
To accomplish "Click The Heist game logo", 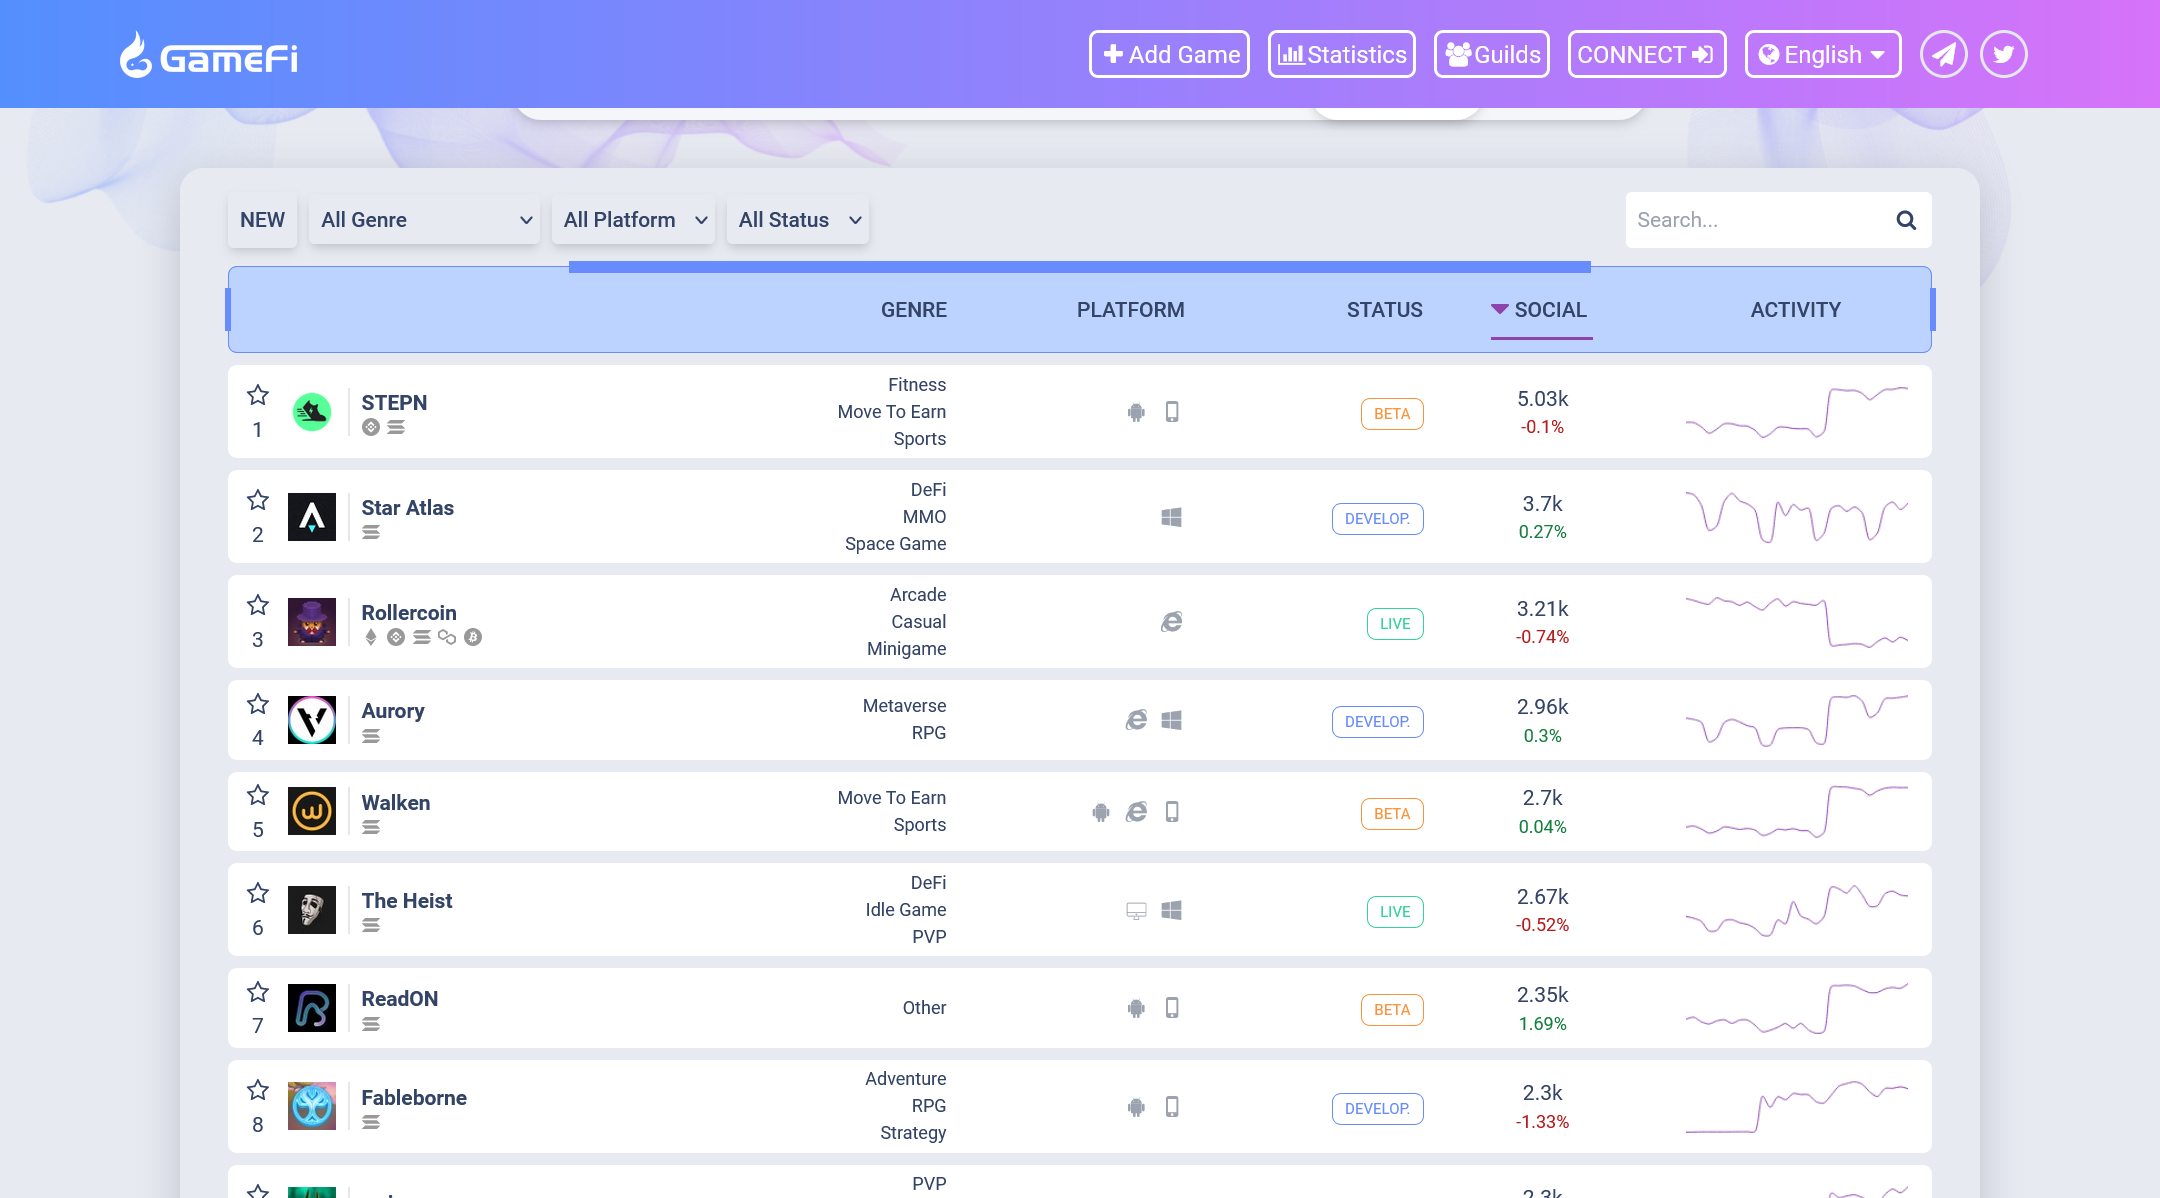I will 312,910.
